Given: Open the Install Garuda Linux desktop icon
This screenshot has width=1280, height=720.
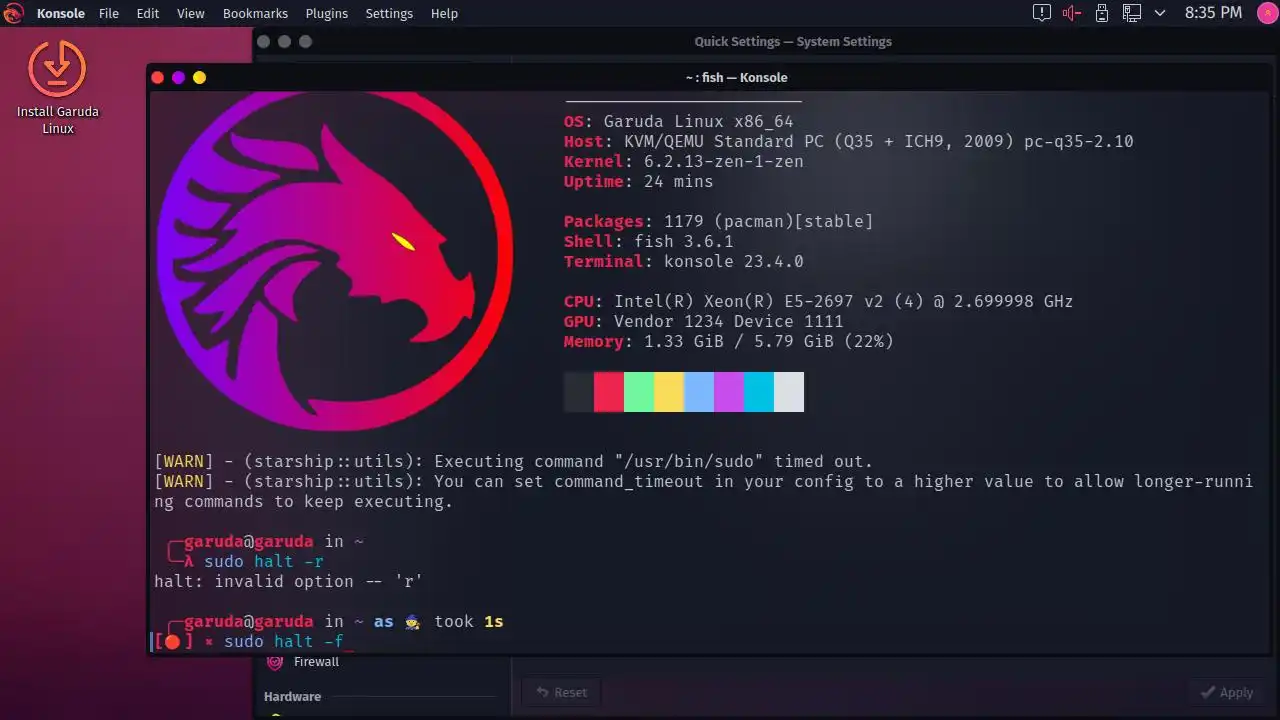Looking at the screenshot, I should (x=57, y=88).
